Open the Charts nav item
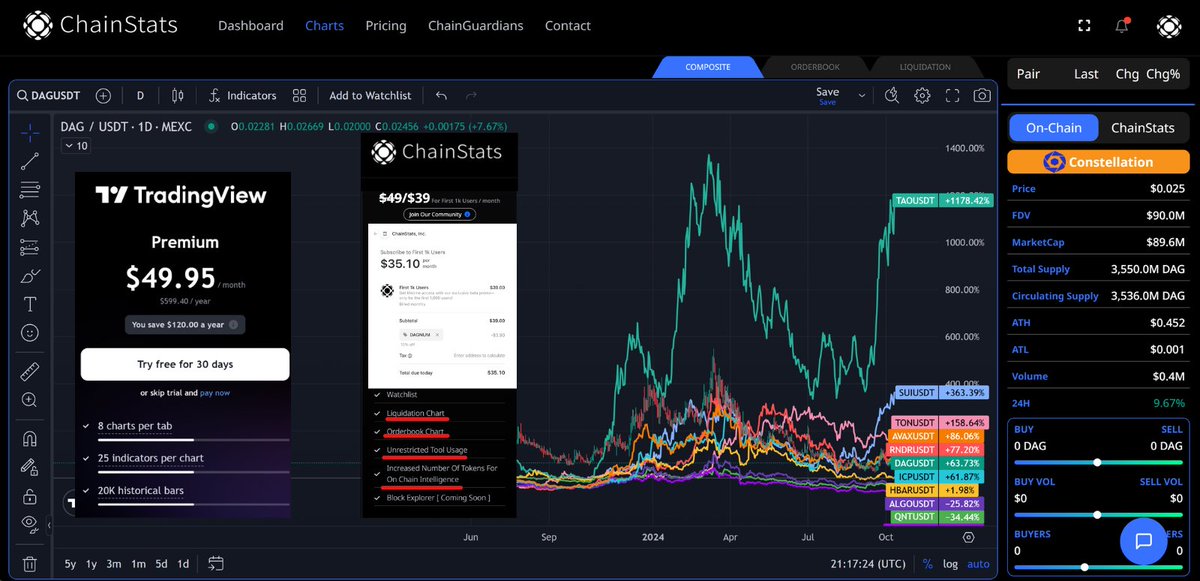Image resolution: width=1200 pixels, height=581 pixels. pos(324,26)
